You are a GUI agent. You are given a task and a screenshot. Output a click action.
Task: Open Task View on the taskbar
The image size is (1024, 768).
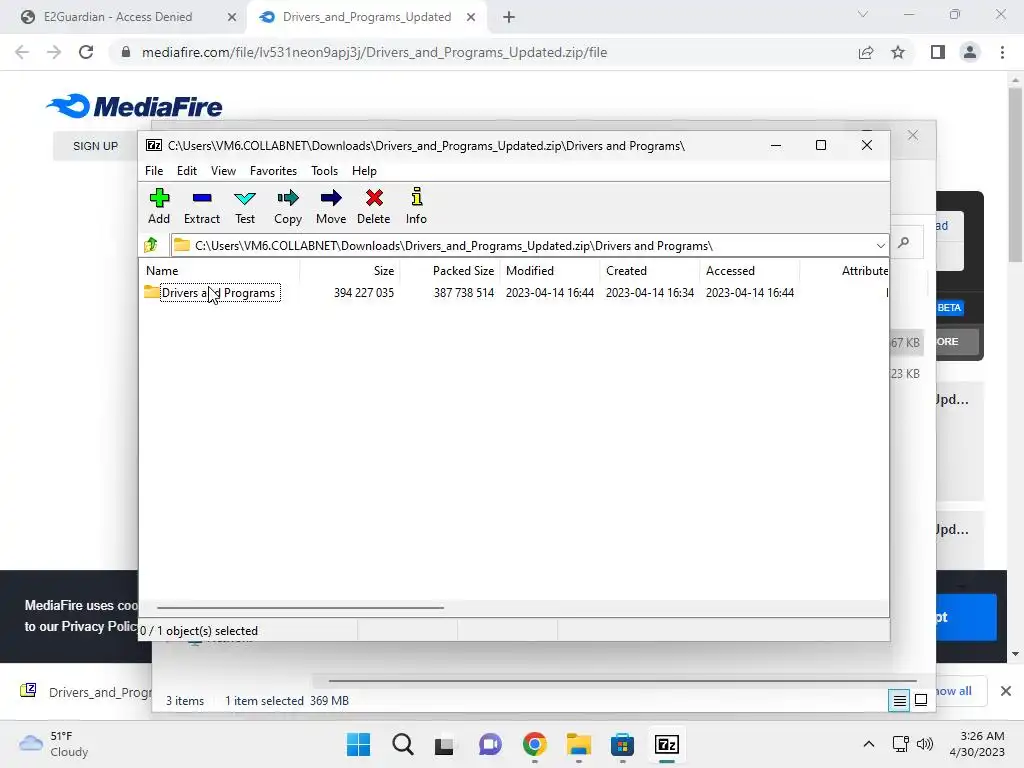[445, 744]
